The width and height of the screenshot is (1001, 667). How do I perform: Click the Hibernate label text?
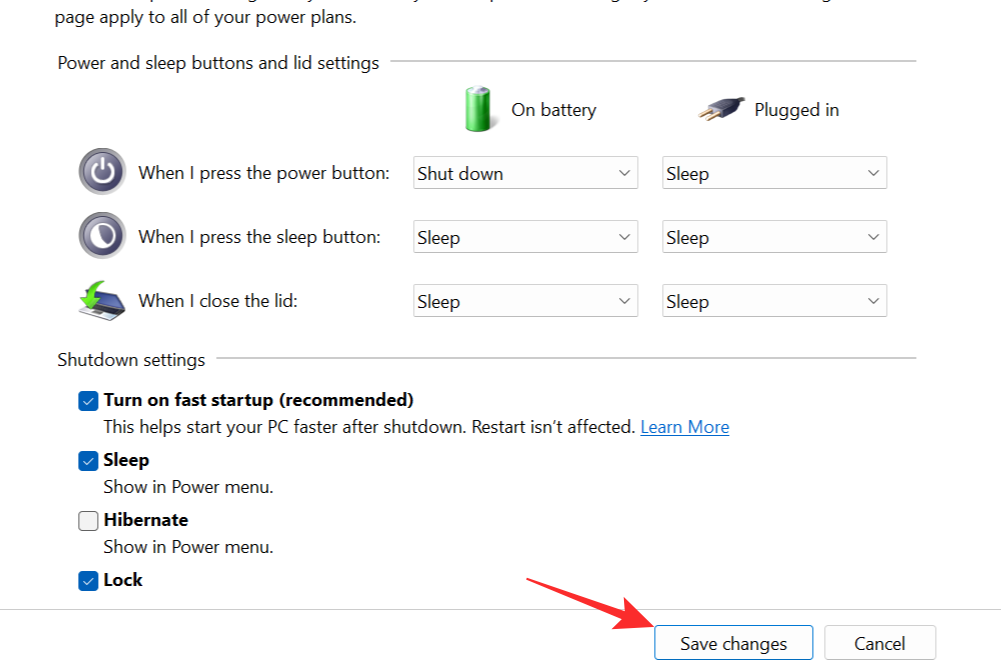pyautogui.click(x=146, y=520)
